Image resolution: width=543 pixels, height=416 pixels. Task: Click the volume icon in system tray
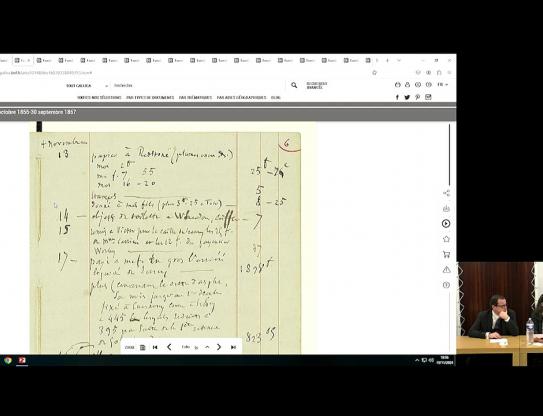click(x=431, y=360)
